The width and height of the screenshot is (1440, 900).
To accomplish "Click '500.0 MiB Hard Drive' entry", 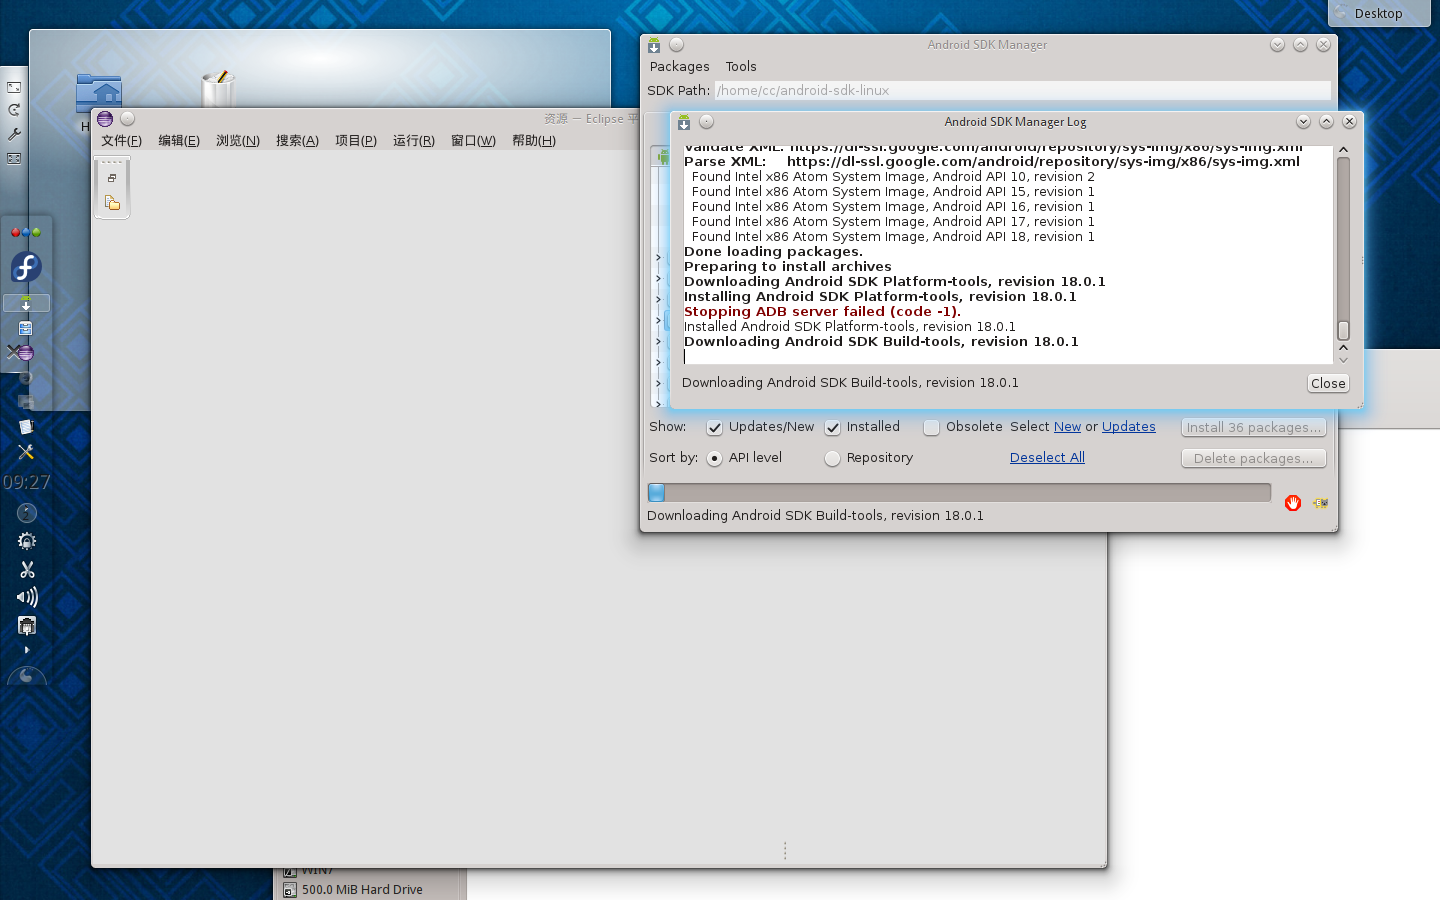I will pos(362,890).
